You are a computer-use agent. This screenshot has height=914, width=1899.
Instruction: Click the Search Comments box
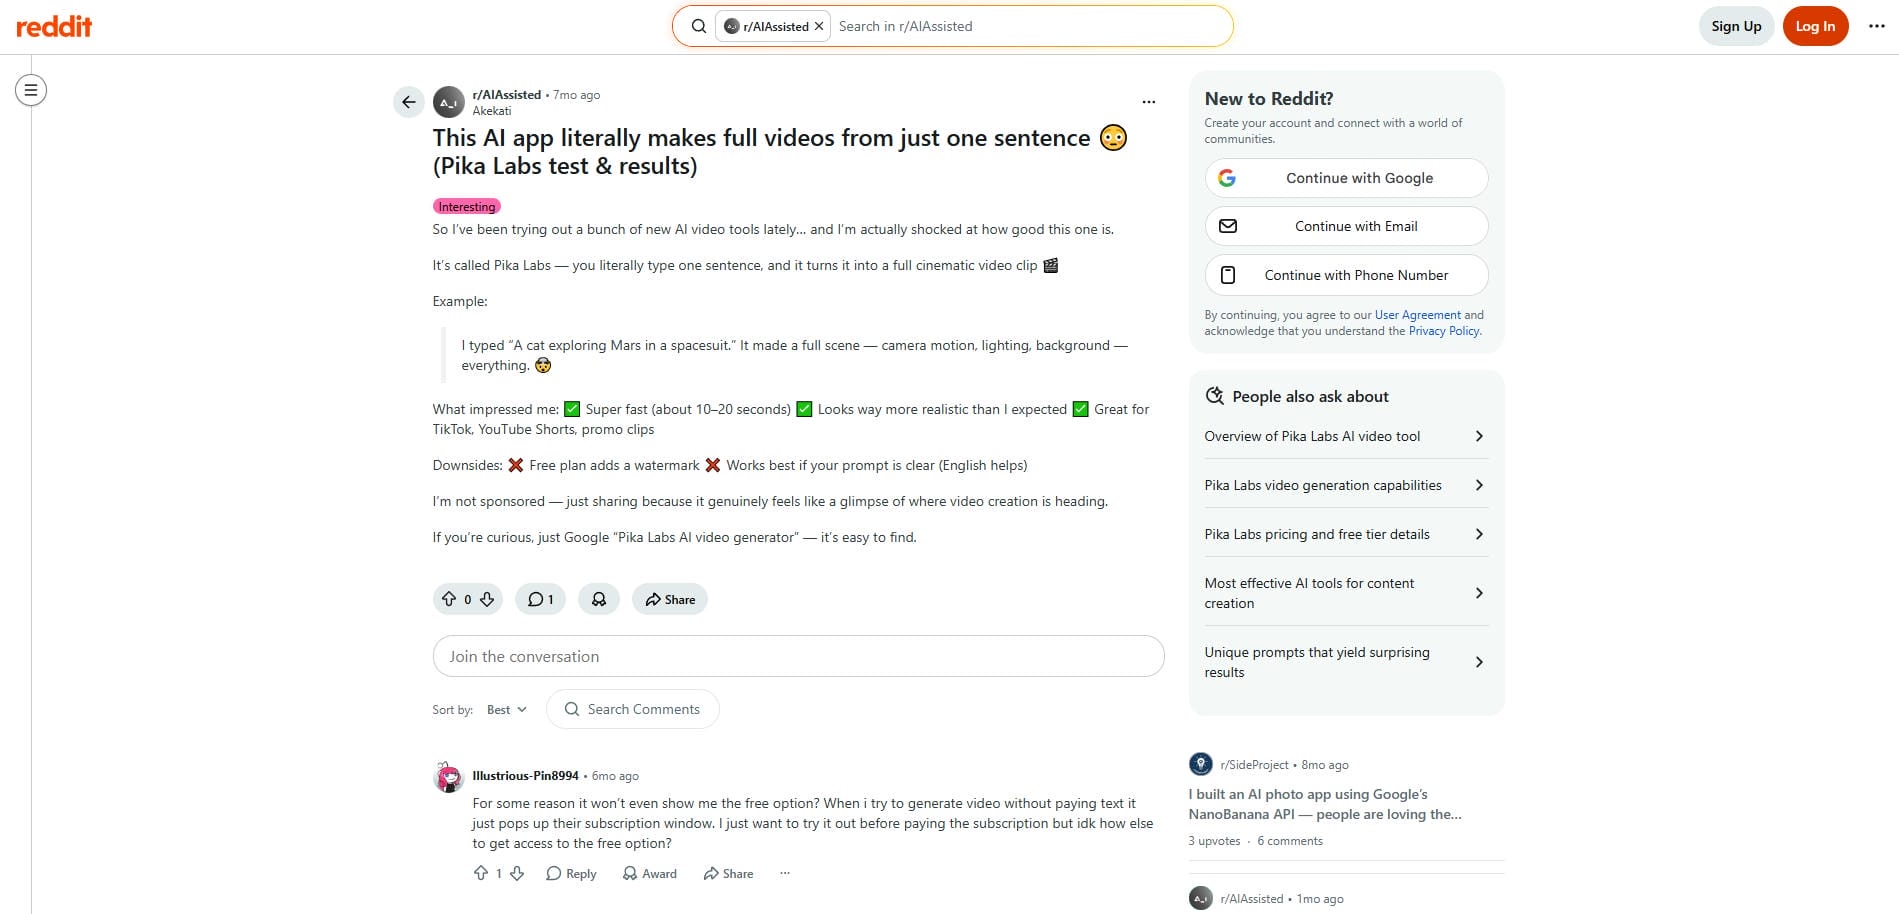(632, 709)
